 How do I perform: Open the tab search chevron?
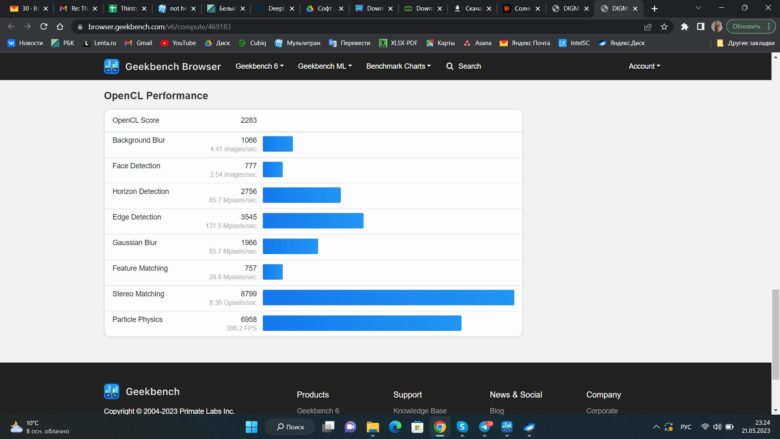pyautogui.click(x=698, y=8)
